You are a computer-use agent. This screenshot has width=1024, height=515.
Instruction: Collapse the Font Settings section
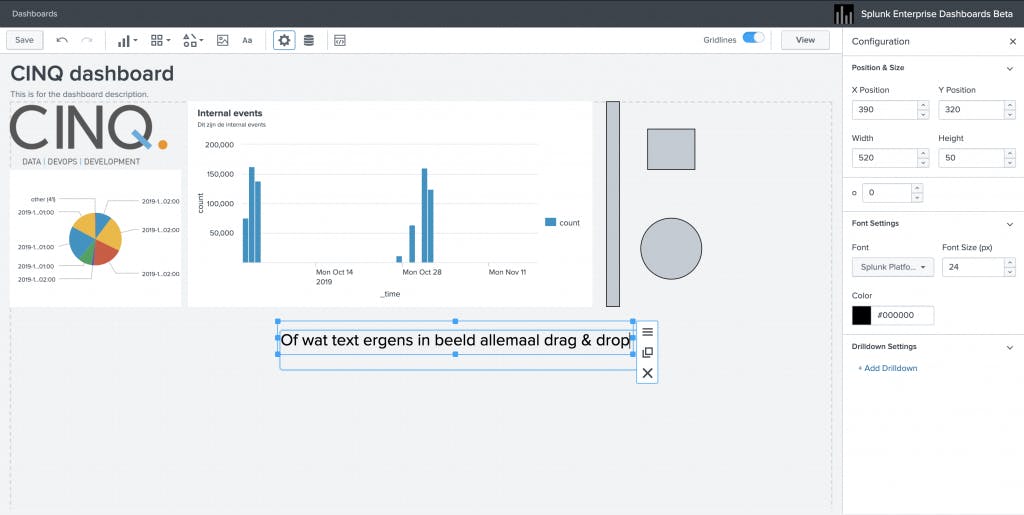(x=1010, y=224)
